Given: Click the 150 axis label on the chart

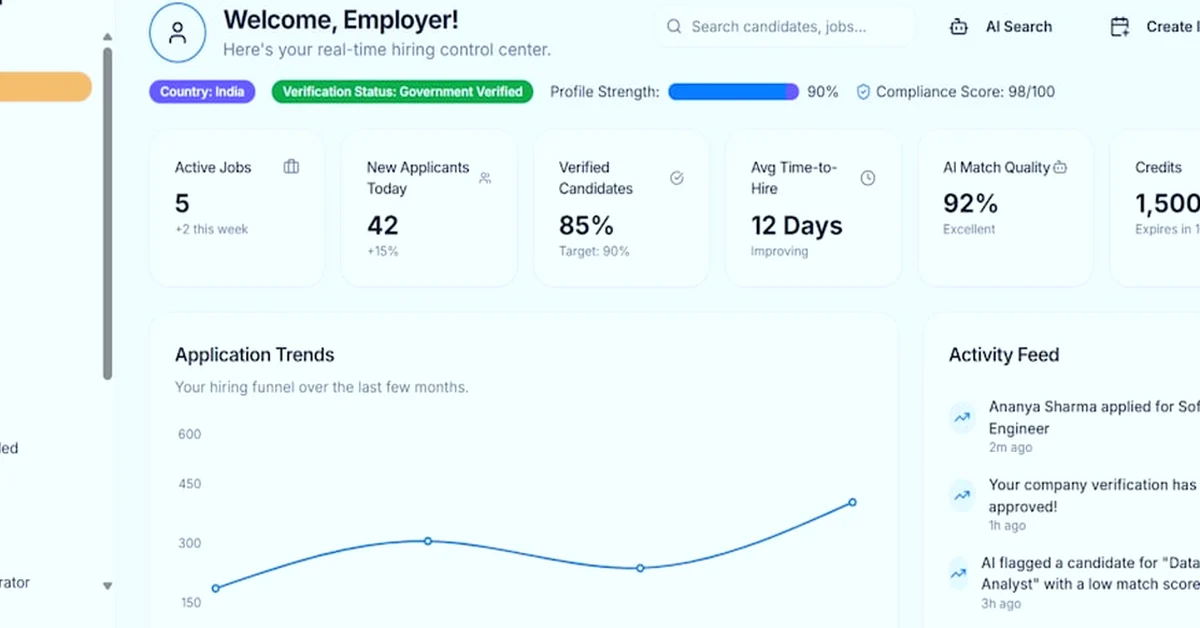Looking at the screenshot, I should point(189,602).
